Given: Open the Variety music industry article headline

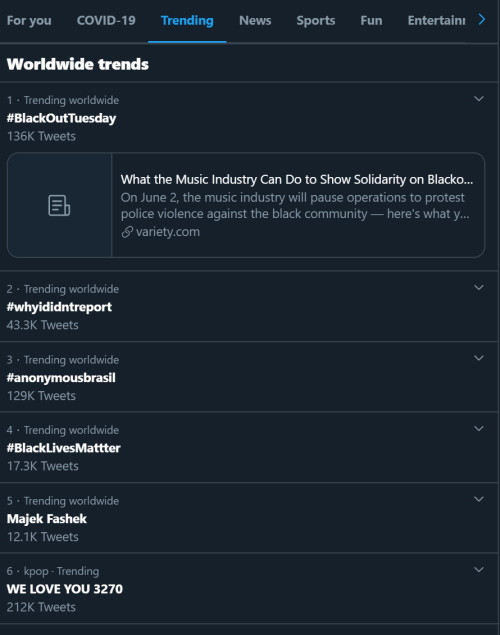Looking at the screenshot, I should tap(297, 179).
